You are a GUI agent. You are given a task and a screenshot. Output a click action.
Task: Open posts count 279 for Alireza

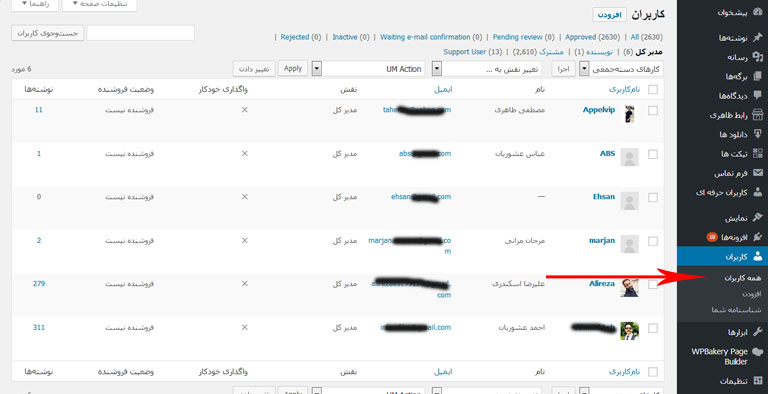point(39,283)
